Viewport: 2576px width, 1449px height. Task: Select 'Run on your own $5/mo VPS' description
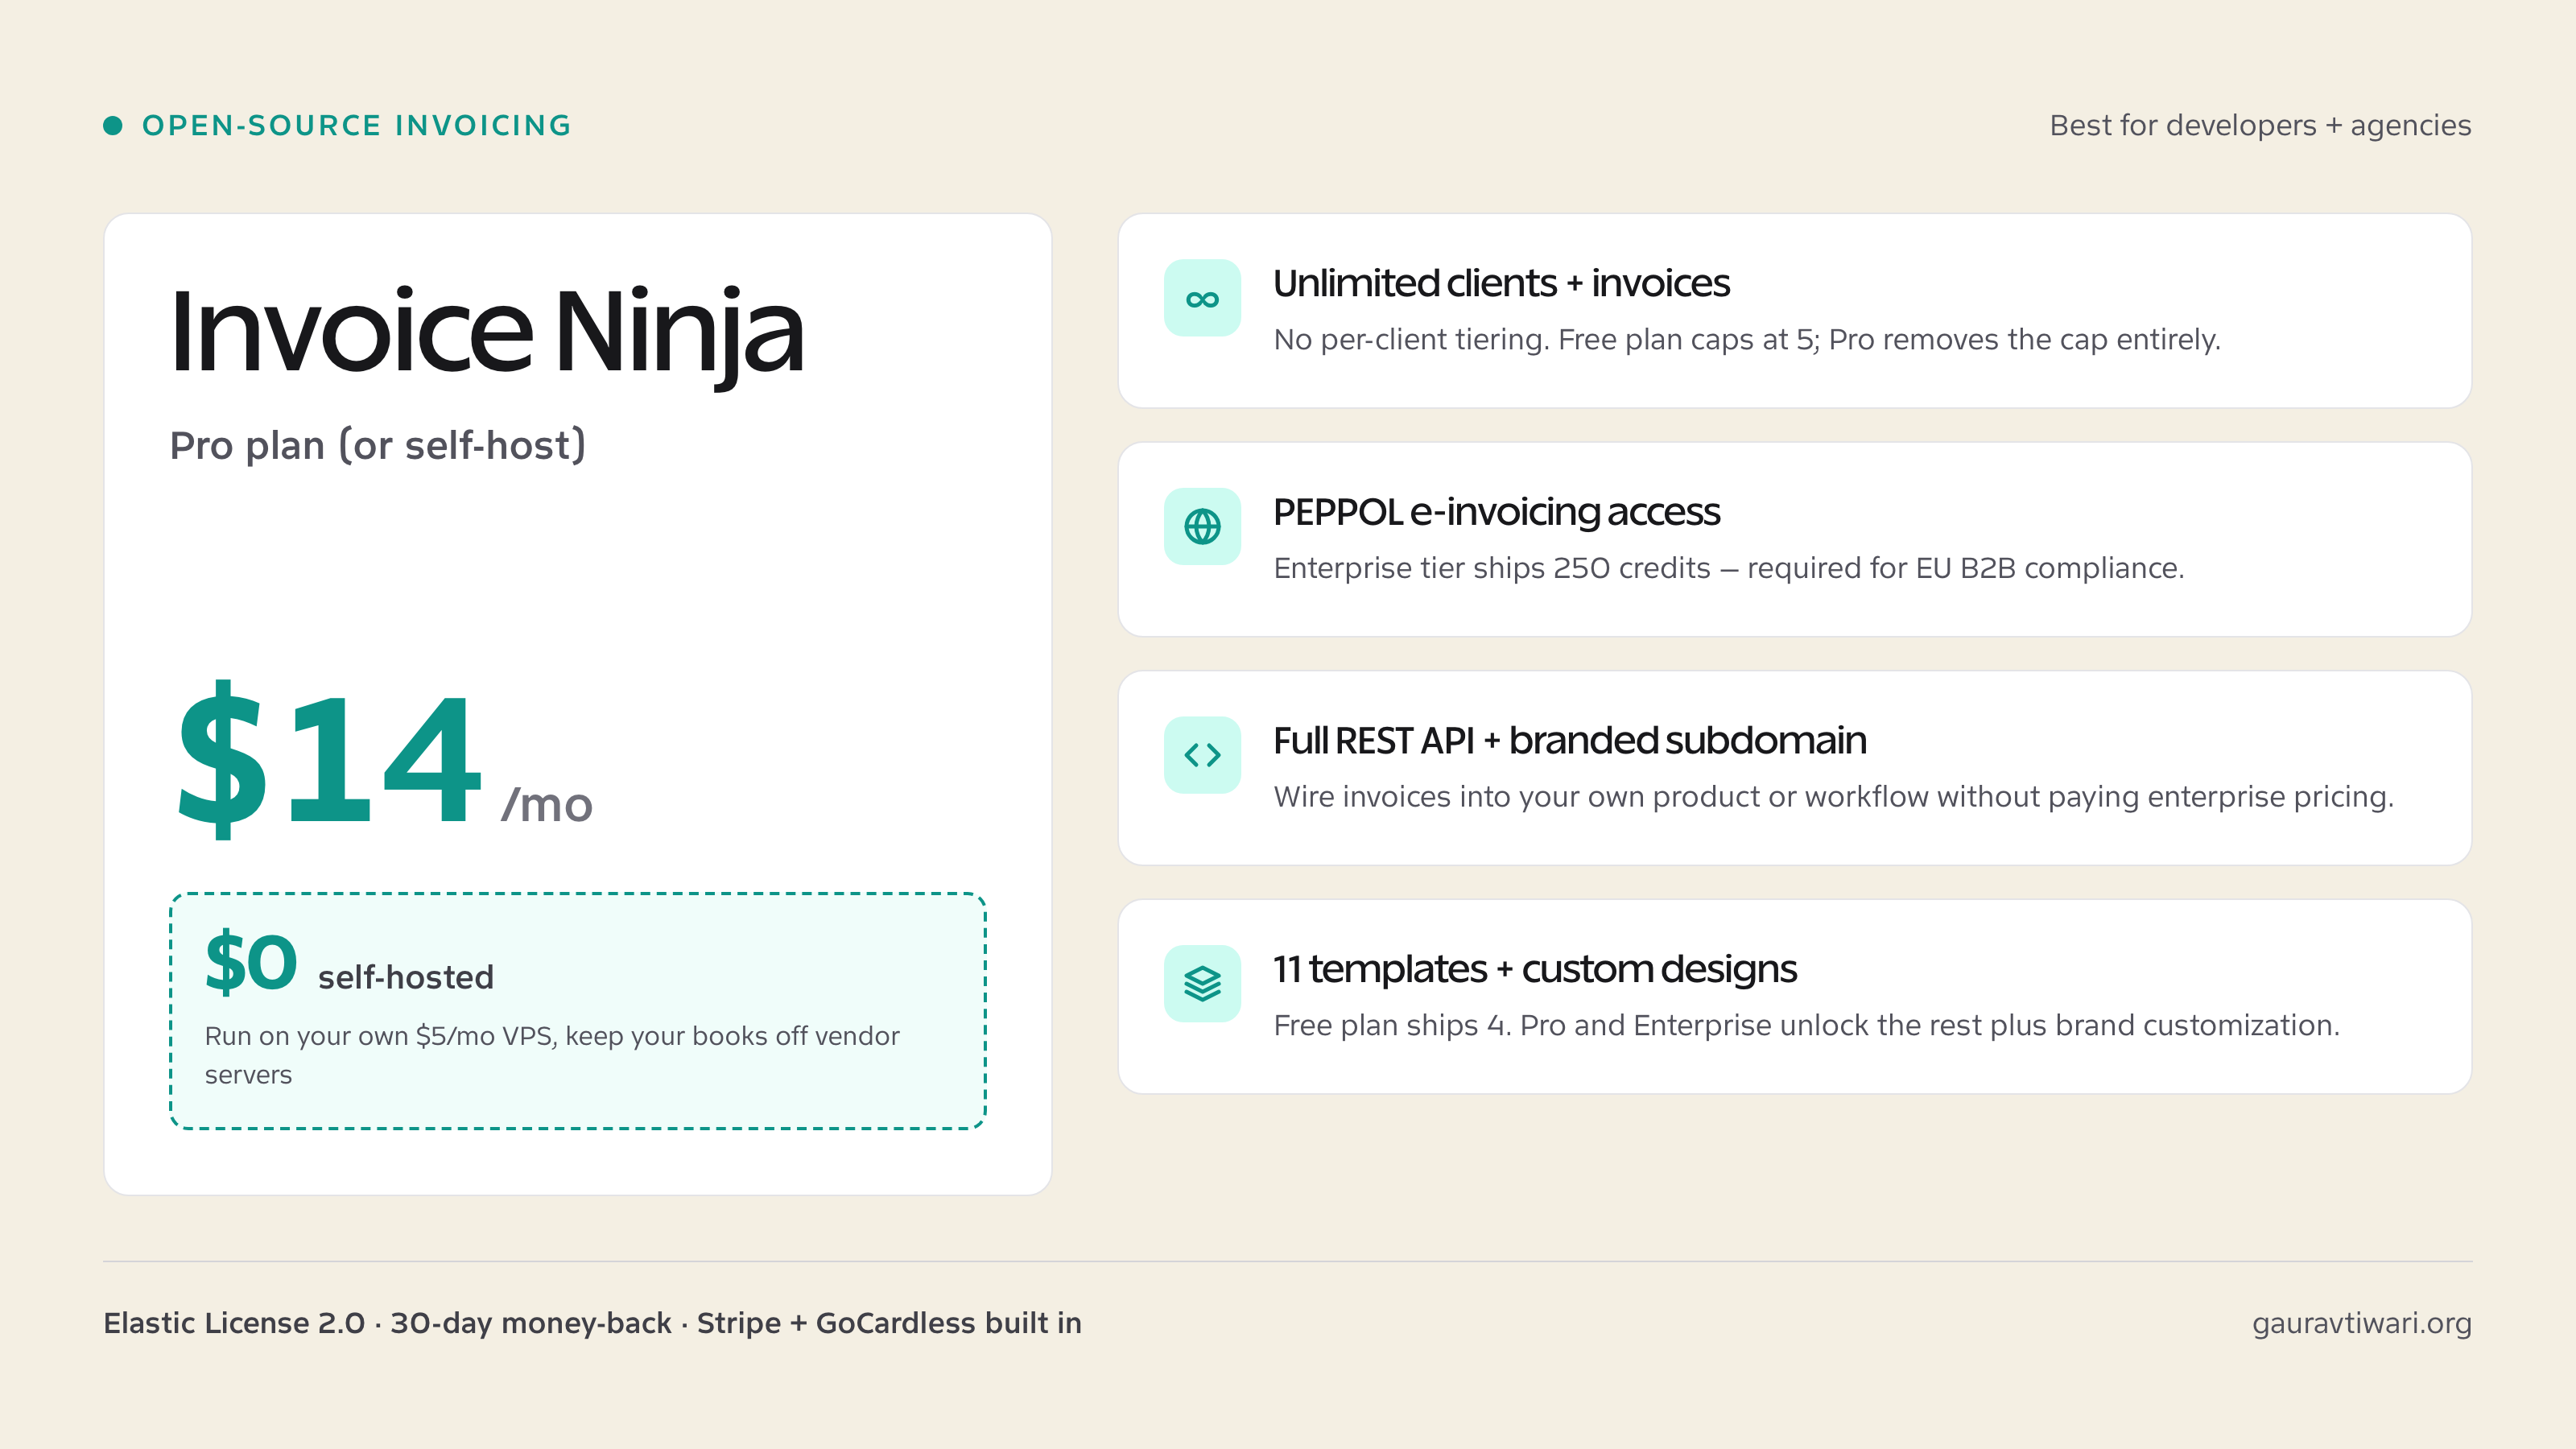552,1055
